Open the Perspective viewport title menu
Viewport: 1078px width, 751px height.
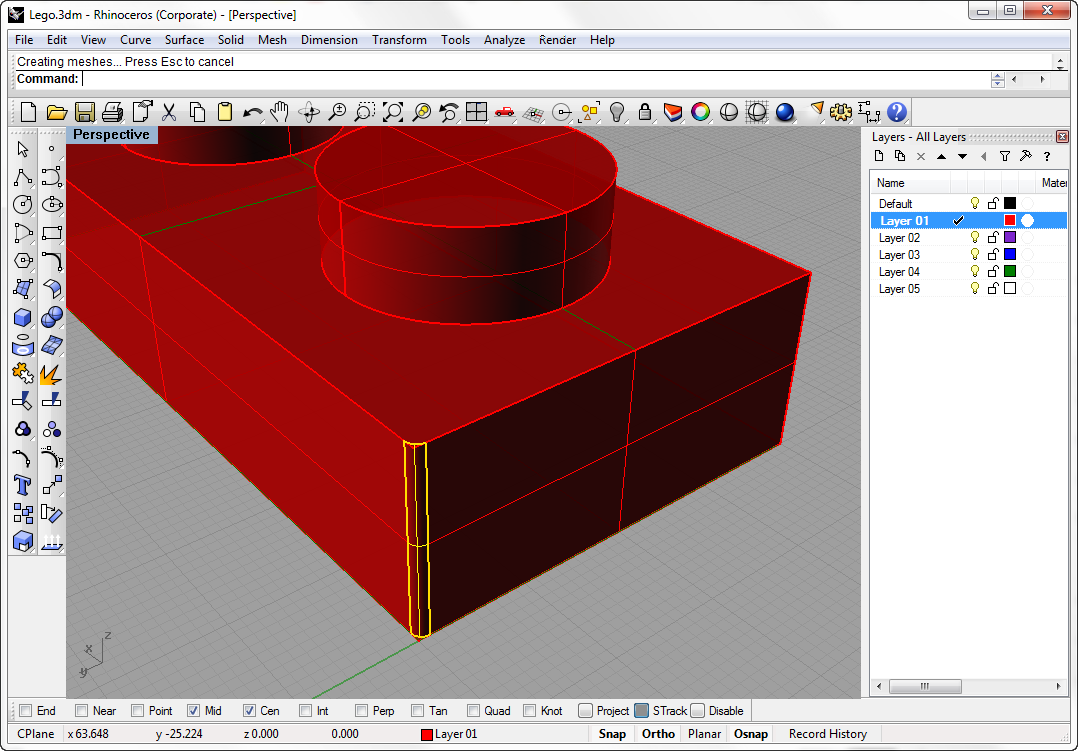111,135
